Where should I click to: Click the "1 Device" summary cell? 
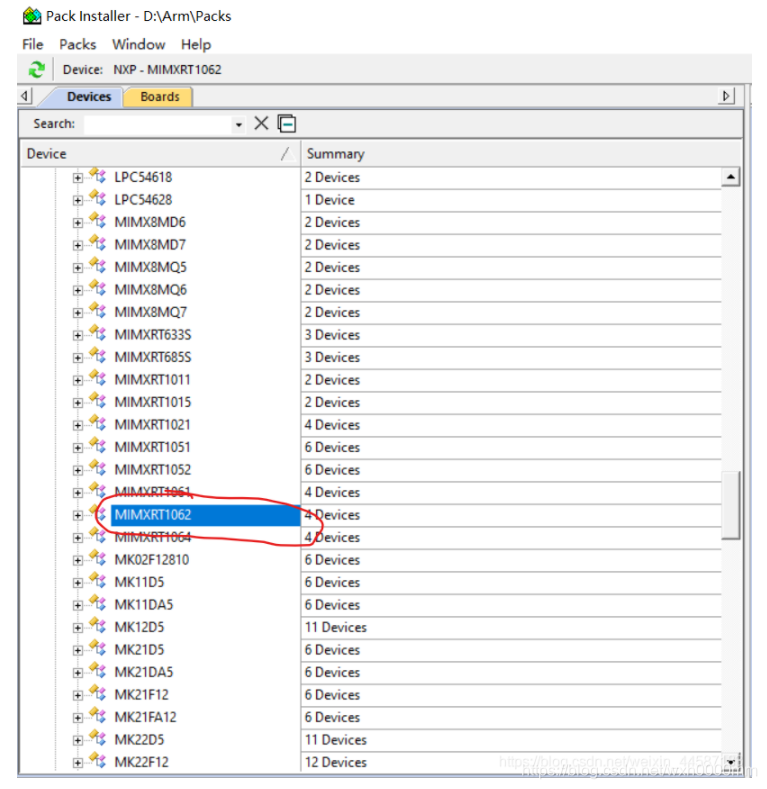point(329,200)
